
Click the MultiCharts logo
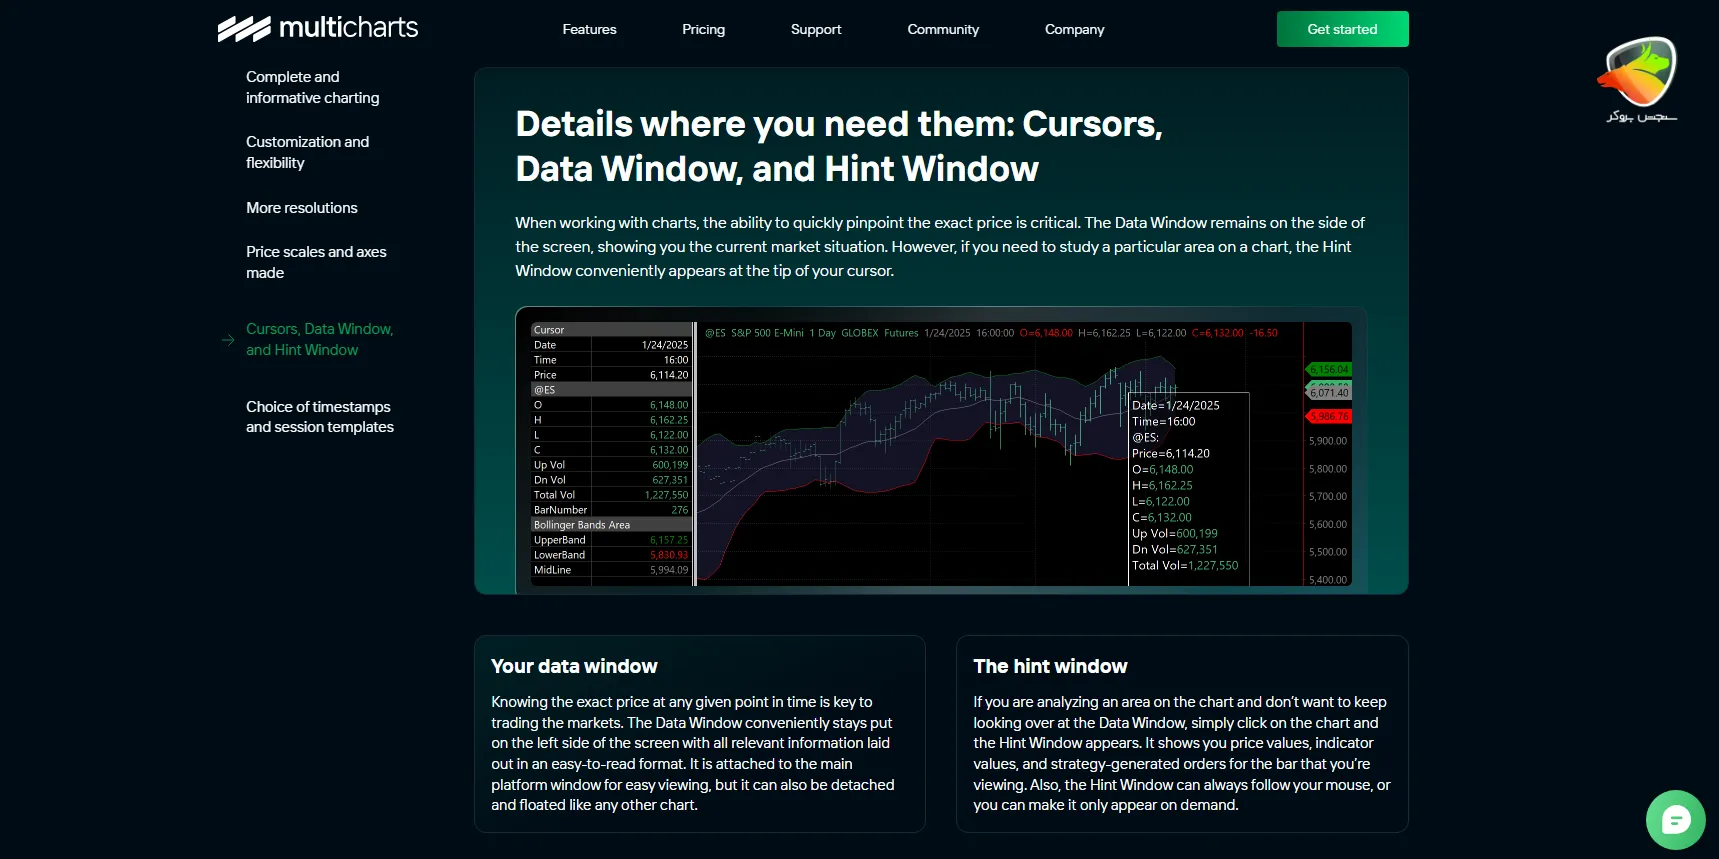(318, 28)
